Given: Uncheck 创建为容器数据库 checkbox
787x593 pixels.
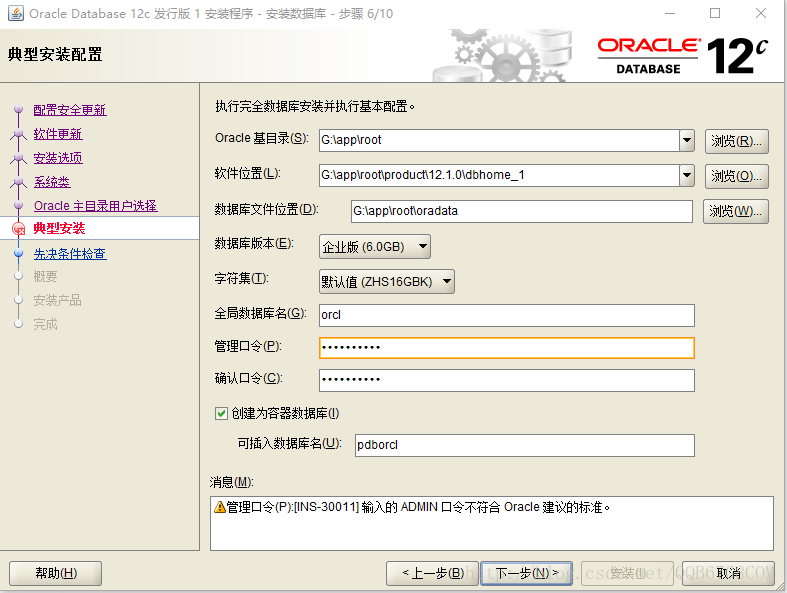Looking at the screenshot, I should click(x=221, y=413).
